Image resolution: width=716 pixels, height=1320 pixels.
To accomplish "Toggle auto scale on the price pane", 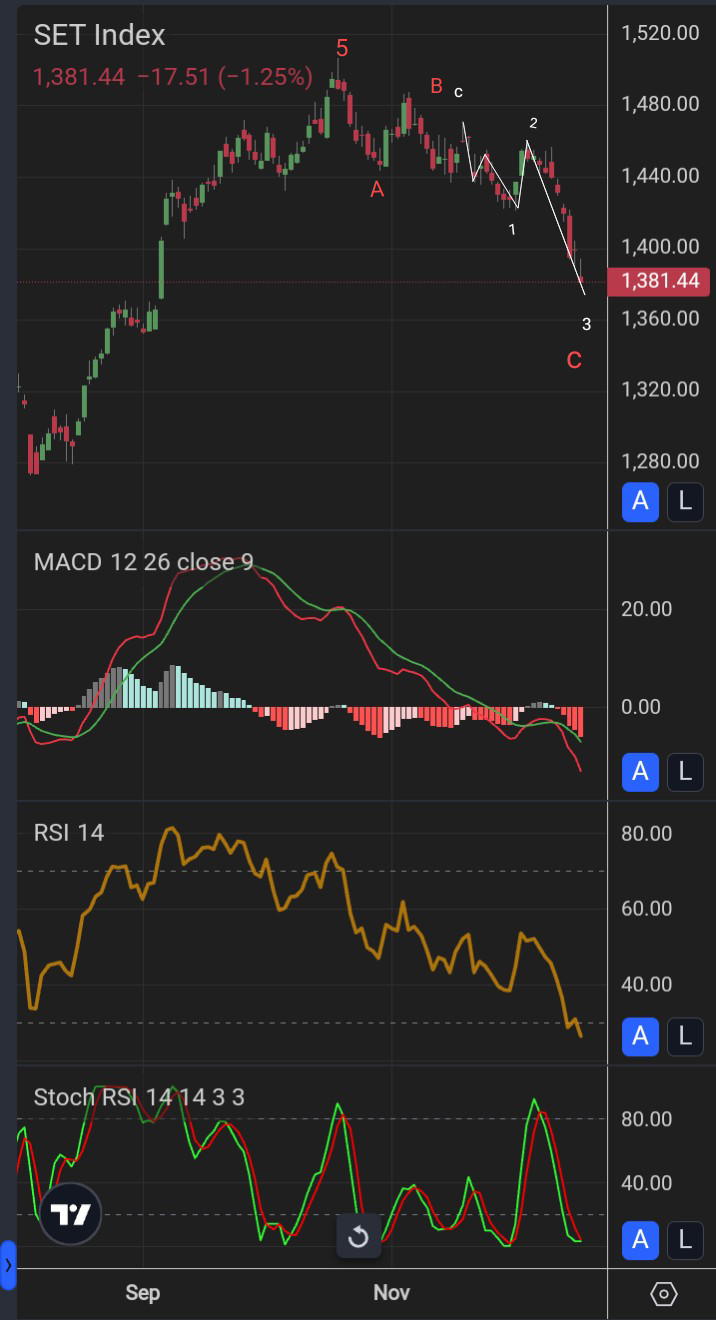I will [x=641, y=501].
